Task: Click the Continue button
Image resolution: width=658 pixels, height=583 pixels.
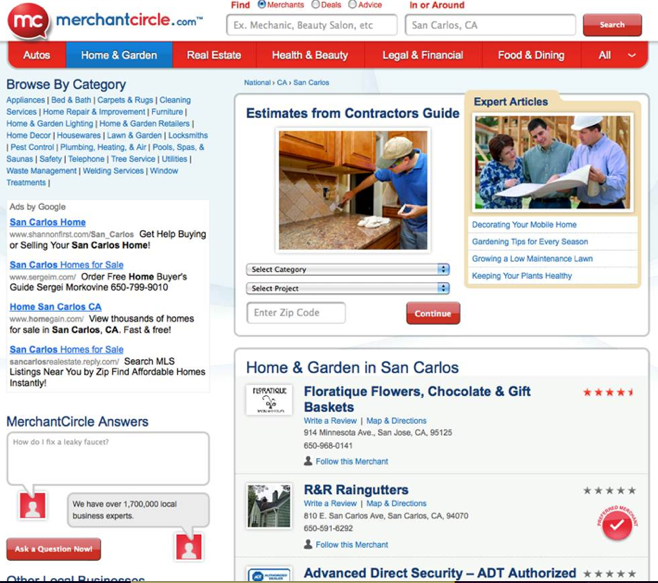Action: coord(433,313)
